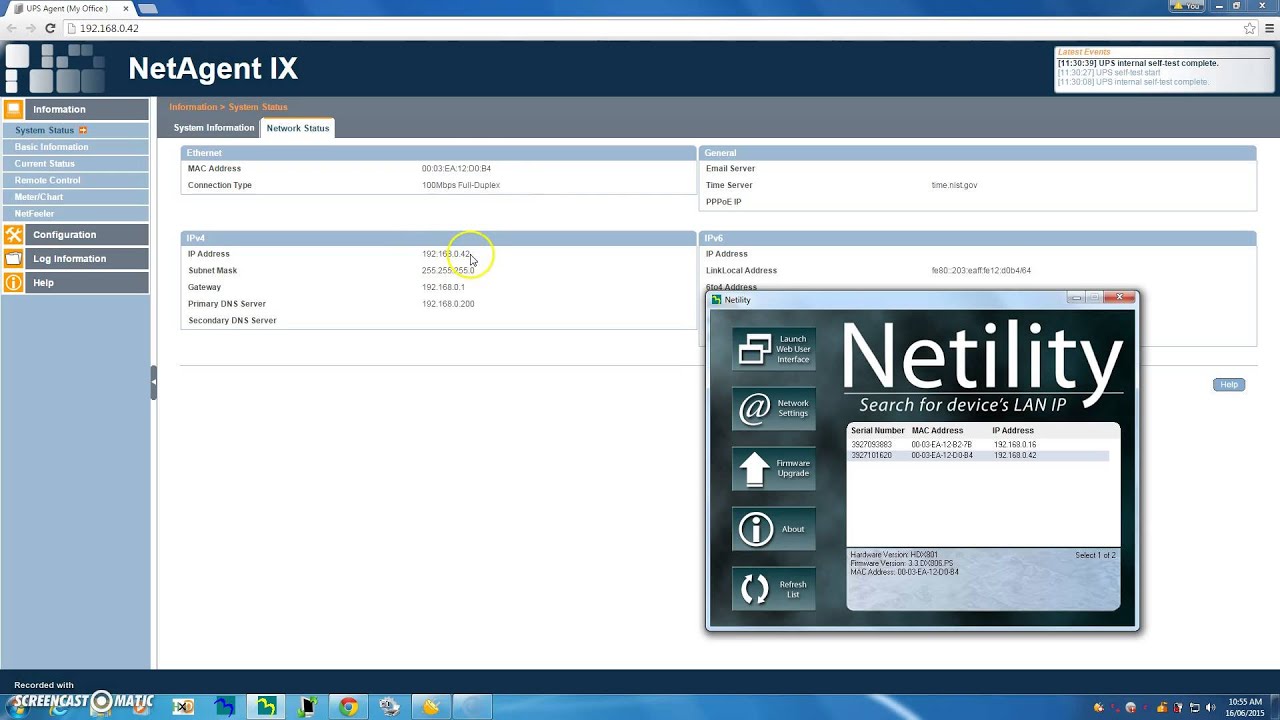
Task: Open Network Settings in the Netility window
Action: [x=774, y=409]
